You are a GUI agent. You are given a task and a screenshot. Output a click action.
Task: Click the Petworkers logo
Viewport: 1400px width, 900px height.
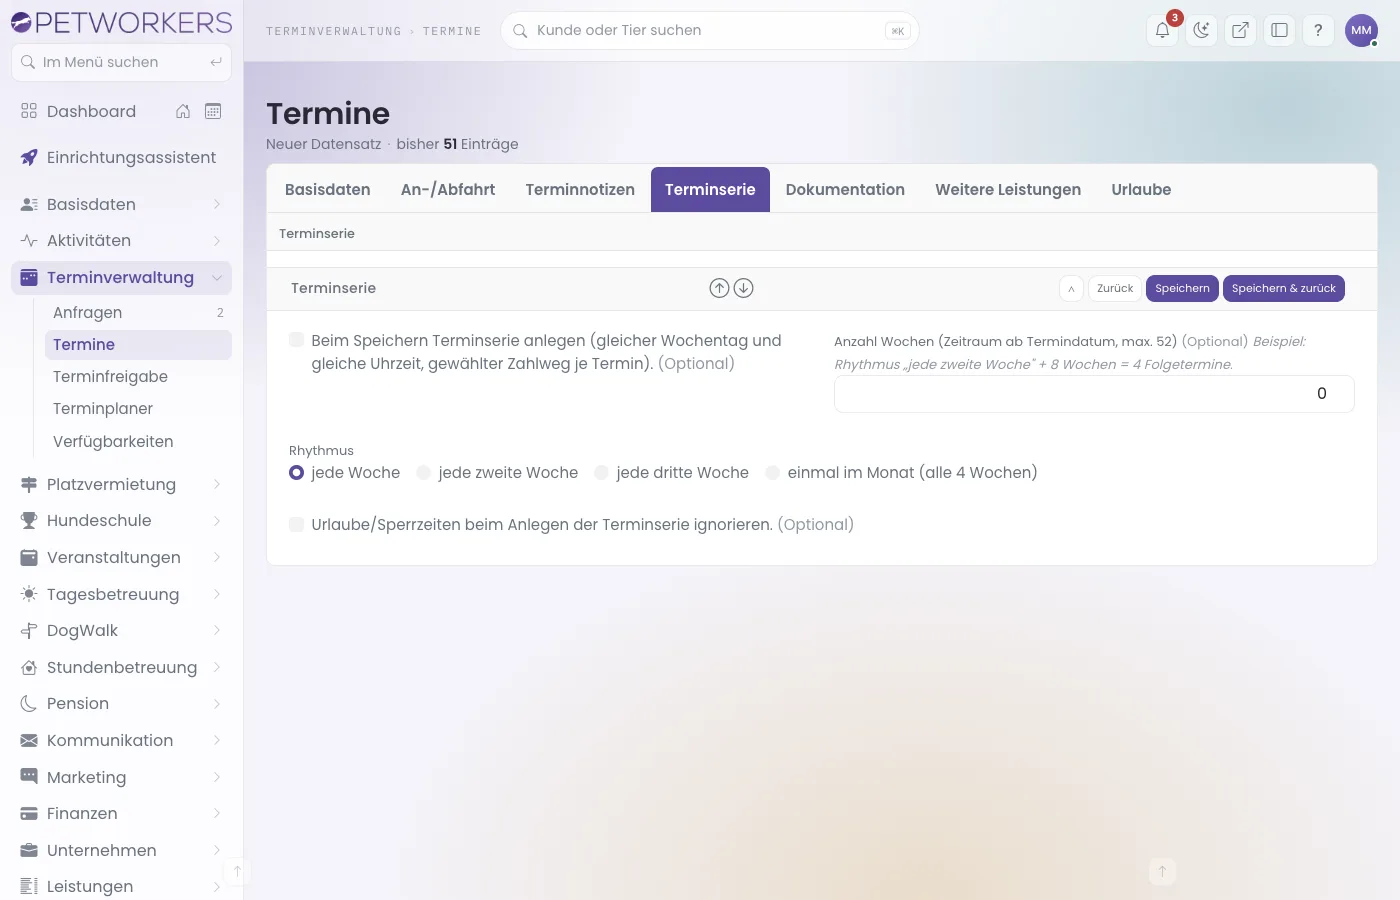point(121,22)
